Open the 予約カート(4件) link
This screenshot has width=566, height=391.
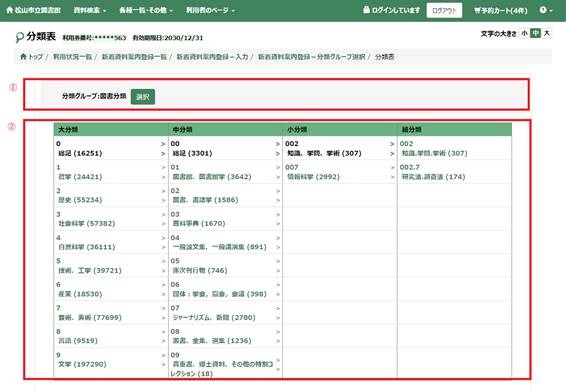(501, 10)
